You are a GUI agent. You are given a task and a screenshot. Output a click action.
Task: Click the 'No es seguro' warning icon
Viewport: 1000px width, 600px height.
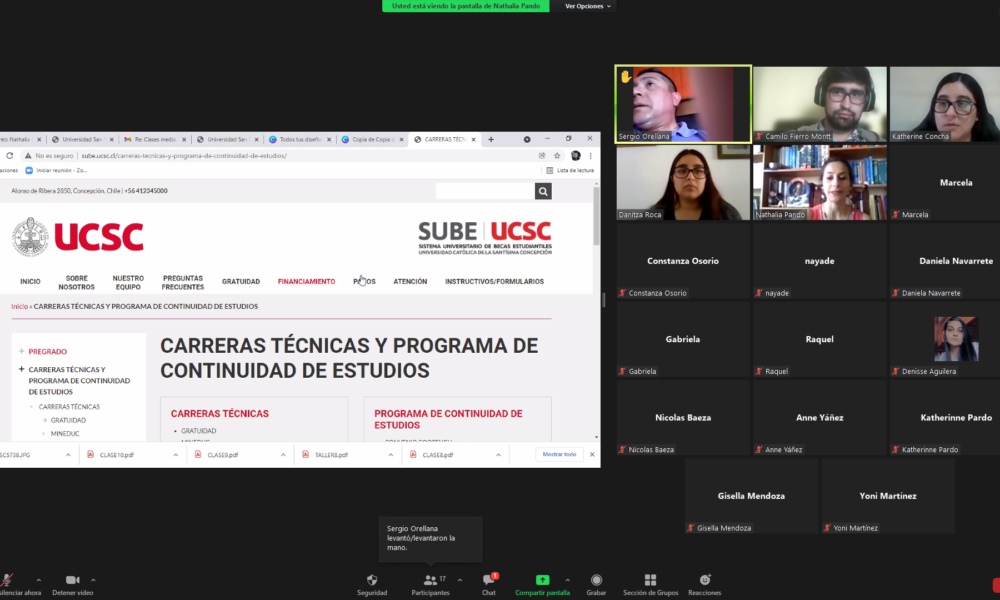pyautogui.click(x=28, y=156)
